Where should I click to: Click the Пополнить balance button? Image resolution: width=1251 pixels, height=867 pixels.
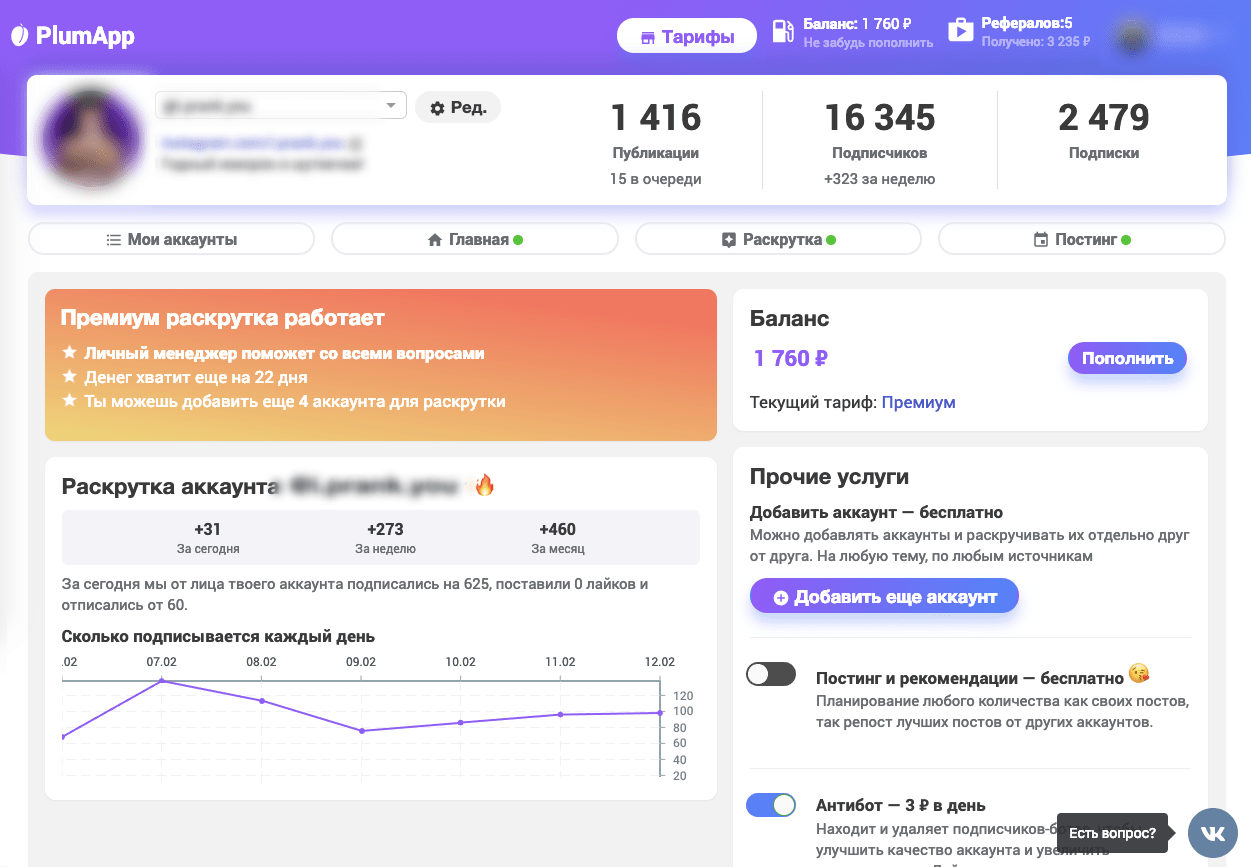(1127, 358)
